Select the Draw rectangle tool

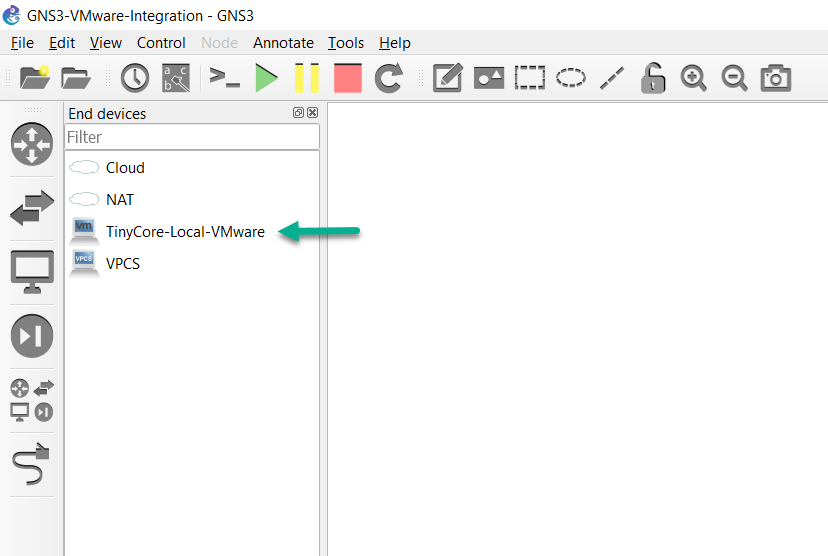click(530, 78)
